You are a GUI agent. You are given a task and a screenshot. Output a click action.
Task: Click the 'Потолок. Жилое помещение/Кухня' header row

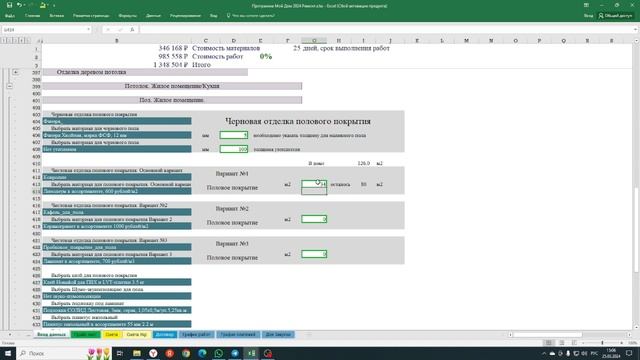click(172, 86)
